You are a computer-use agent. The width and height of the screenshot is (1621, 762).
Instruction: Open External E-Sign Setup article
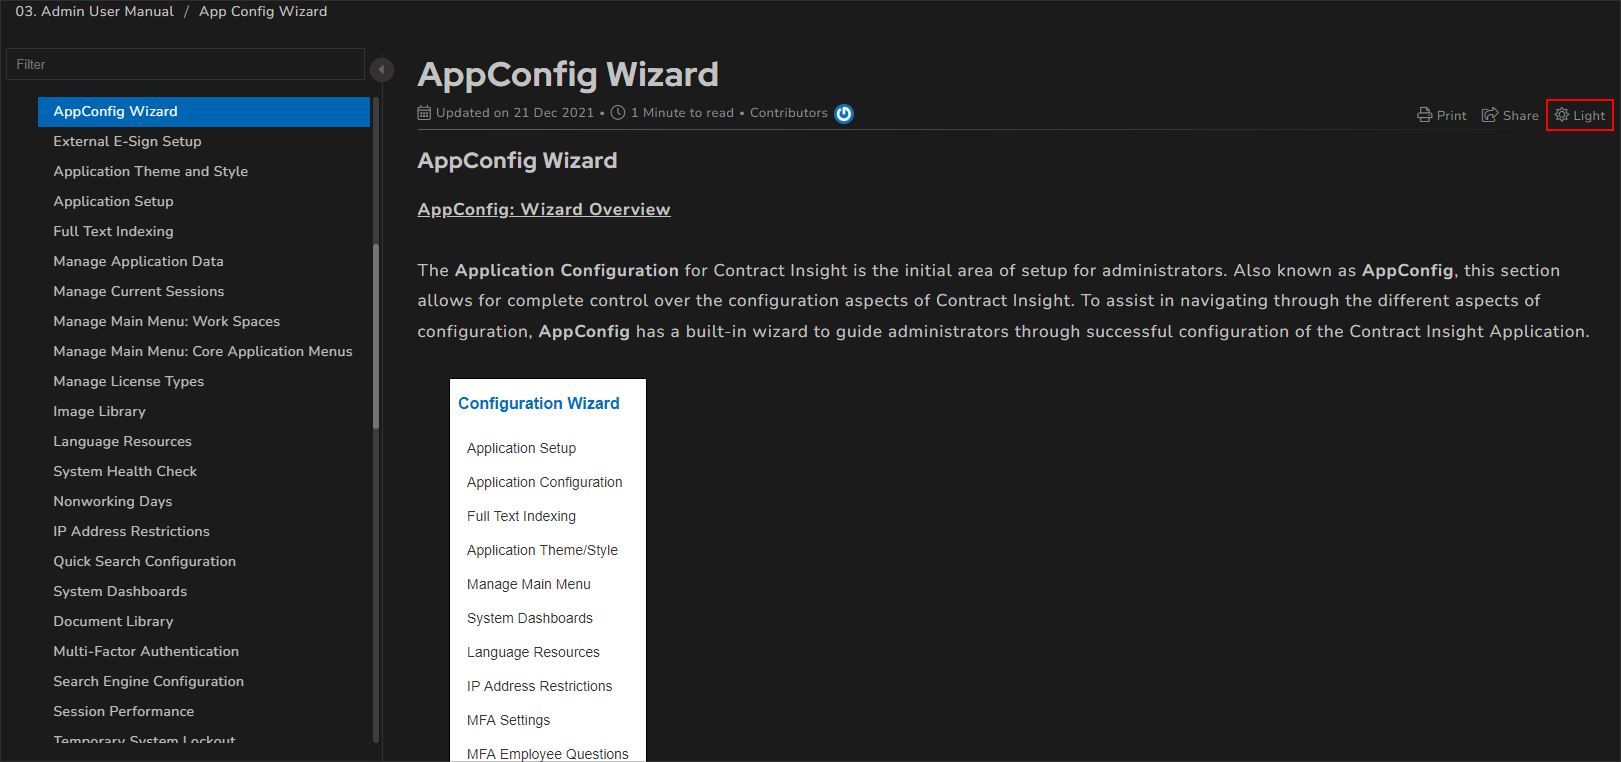(127, 141)
